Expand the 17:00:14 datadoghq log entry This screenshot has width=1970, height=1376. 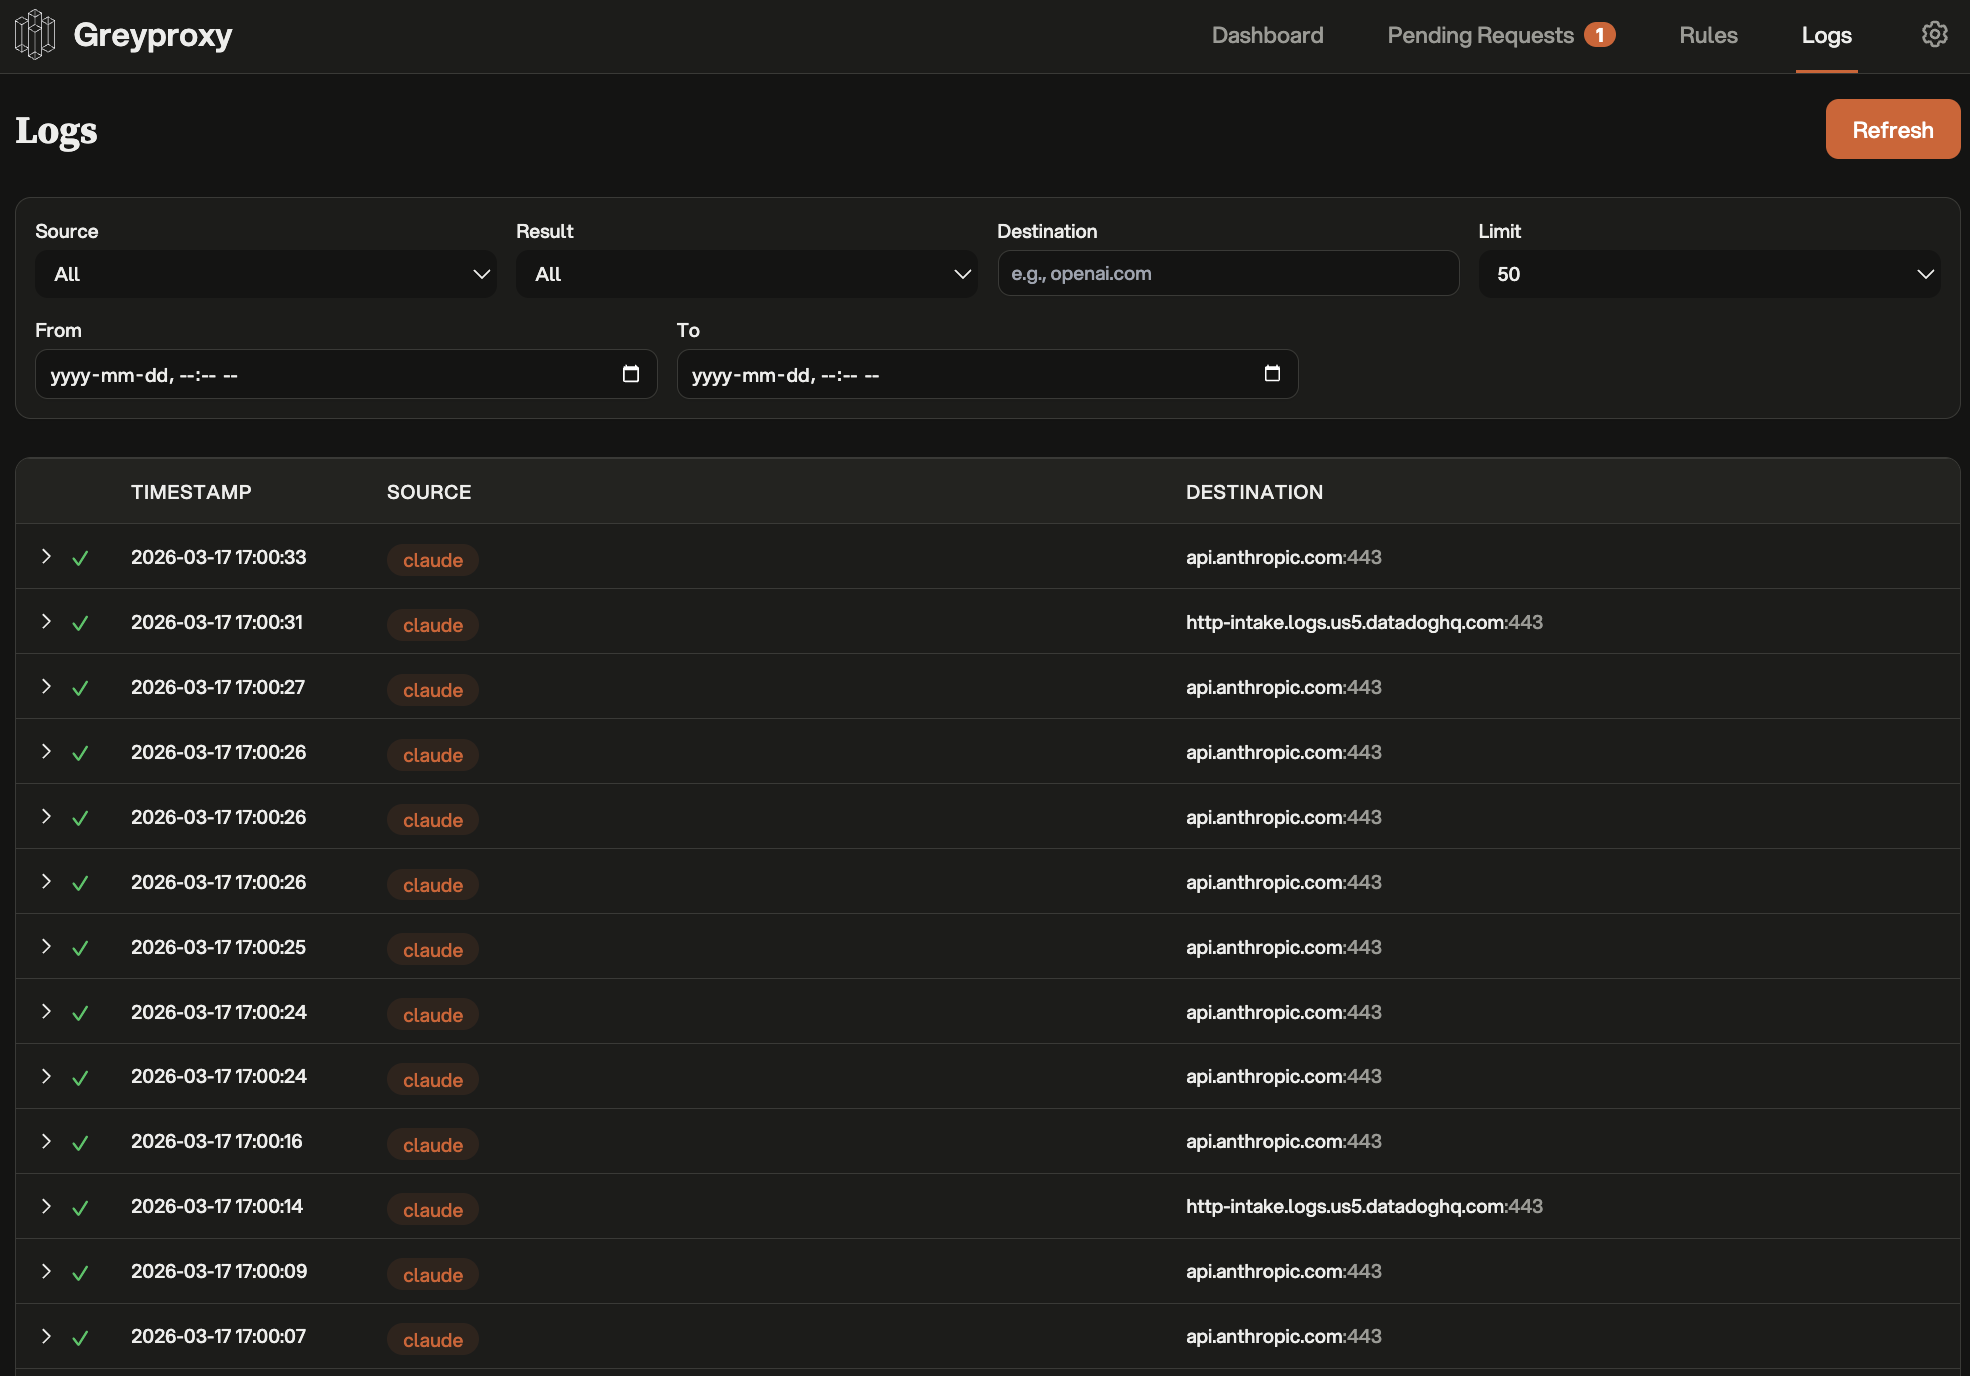46,1206
